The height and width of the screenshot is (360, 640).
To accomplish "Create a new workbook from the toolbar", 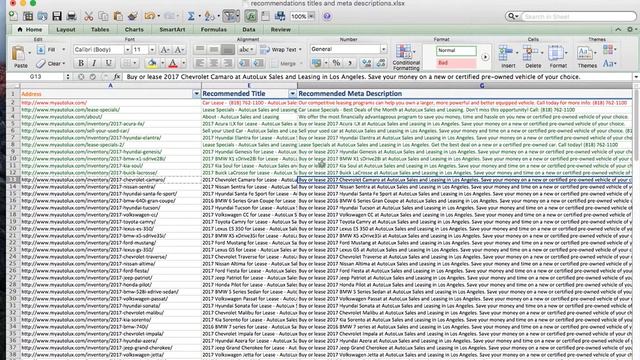I will (x=13, y=16).
